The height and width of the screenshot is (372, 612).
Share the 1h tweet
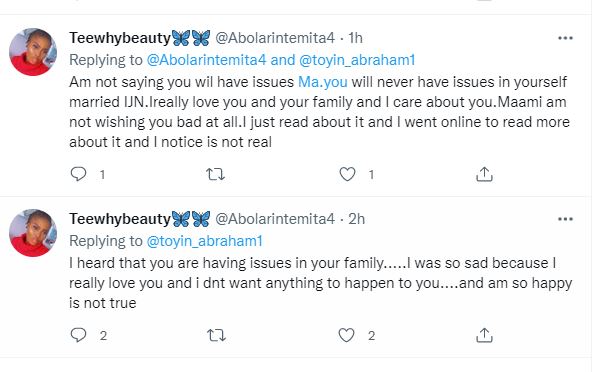coord(484,174)
